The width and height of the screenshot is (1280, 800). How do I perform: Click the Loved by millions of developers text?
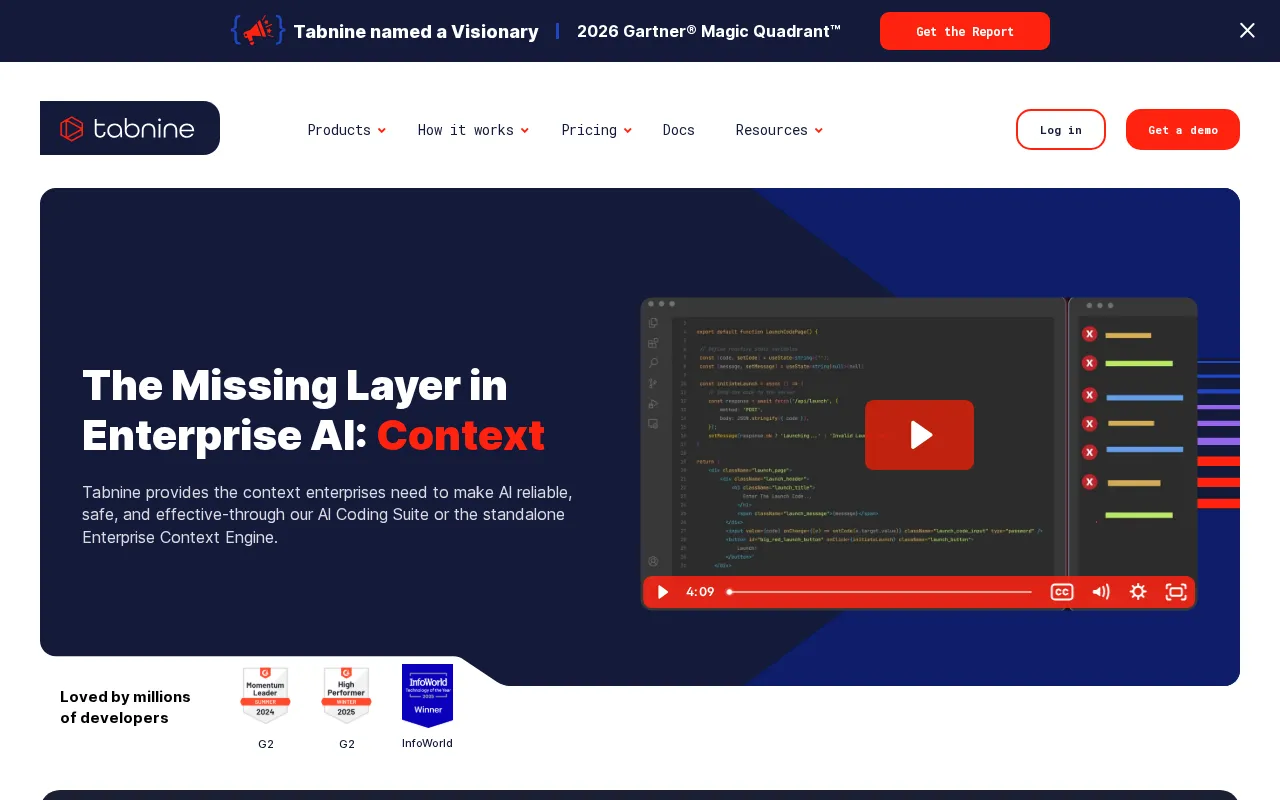pyautogui.click(x=125, y=707)
